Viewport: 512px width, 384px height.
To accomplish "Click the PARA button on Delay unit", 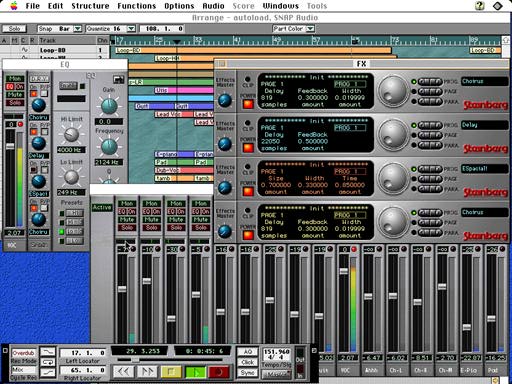I will point(430,145).
